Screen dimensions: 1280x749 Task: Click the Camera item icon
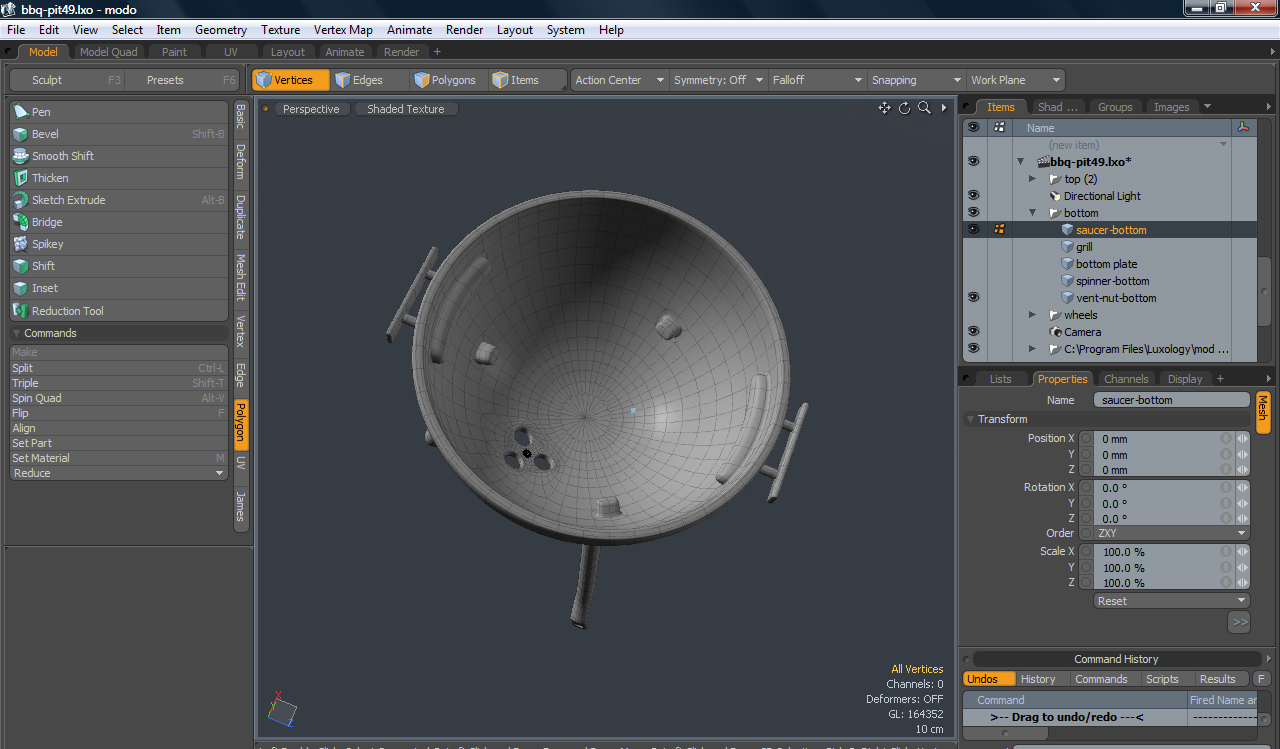coord(1055,332)
